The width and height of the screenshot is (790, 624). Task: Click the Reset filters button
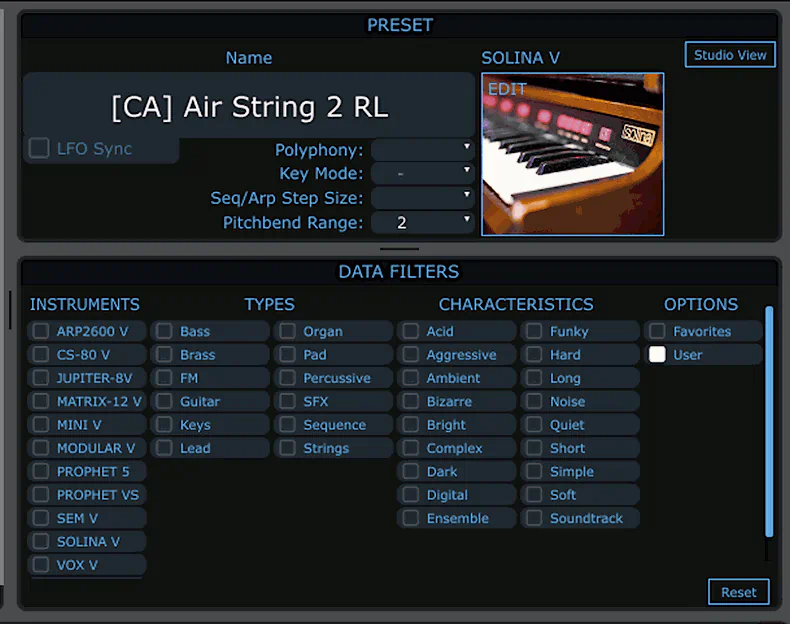tap(739, 592)
